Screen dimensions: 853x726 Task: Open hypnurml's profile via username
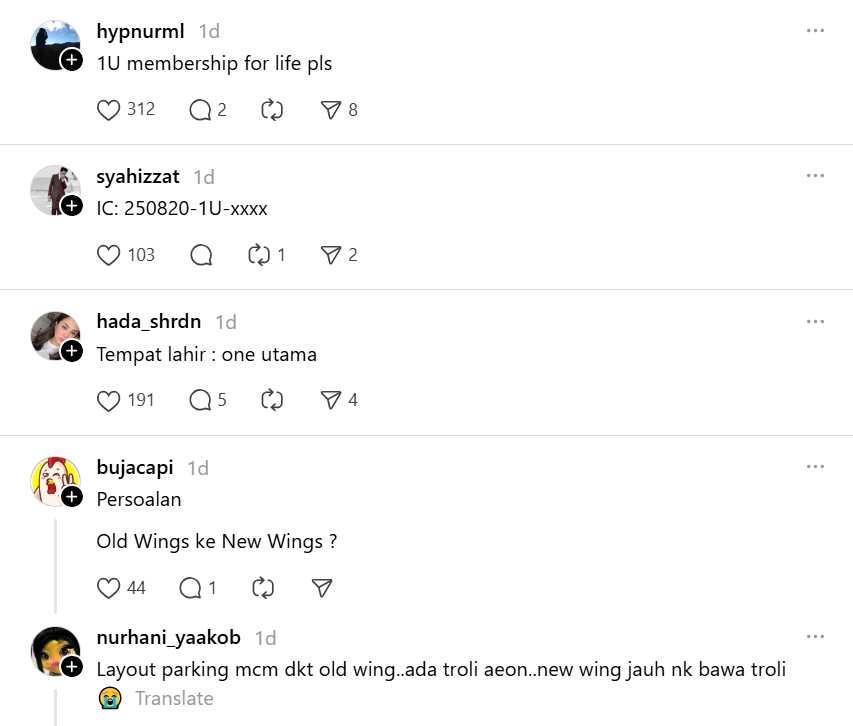pos(140,31)
